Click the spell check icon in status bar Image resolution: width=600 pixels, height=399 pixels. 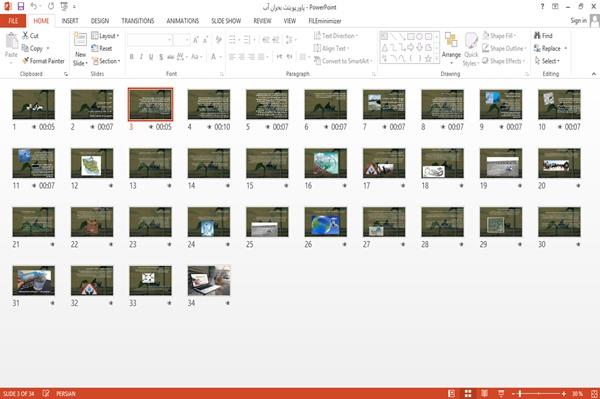pyautogui.click(x=46, y=393)
